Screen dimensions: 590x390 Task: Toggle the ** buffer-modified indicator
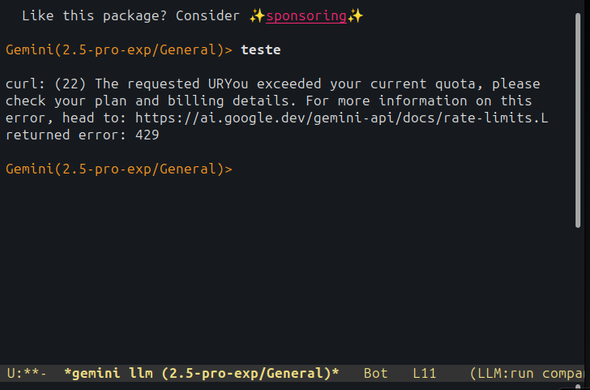point(32,373)
